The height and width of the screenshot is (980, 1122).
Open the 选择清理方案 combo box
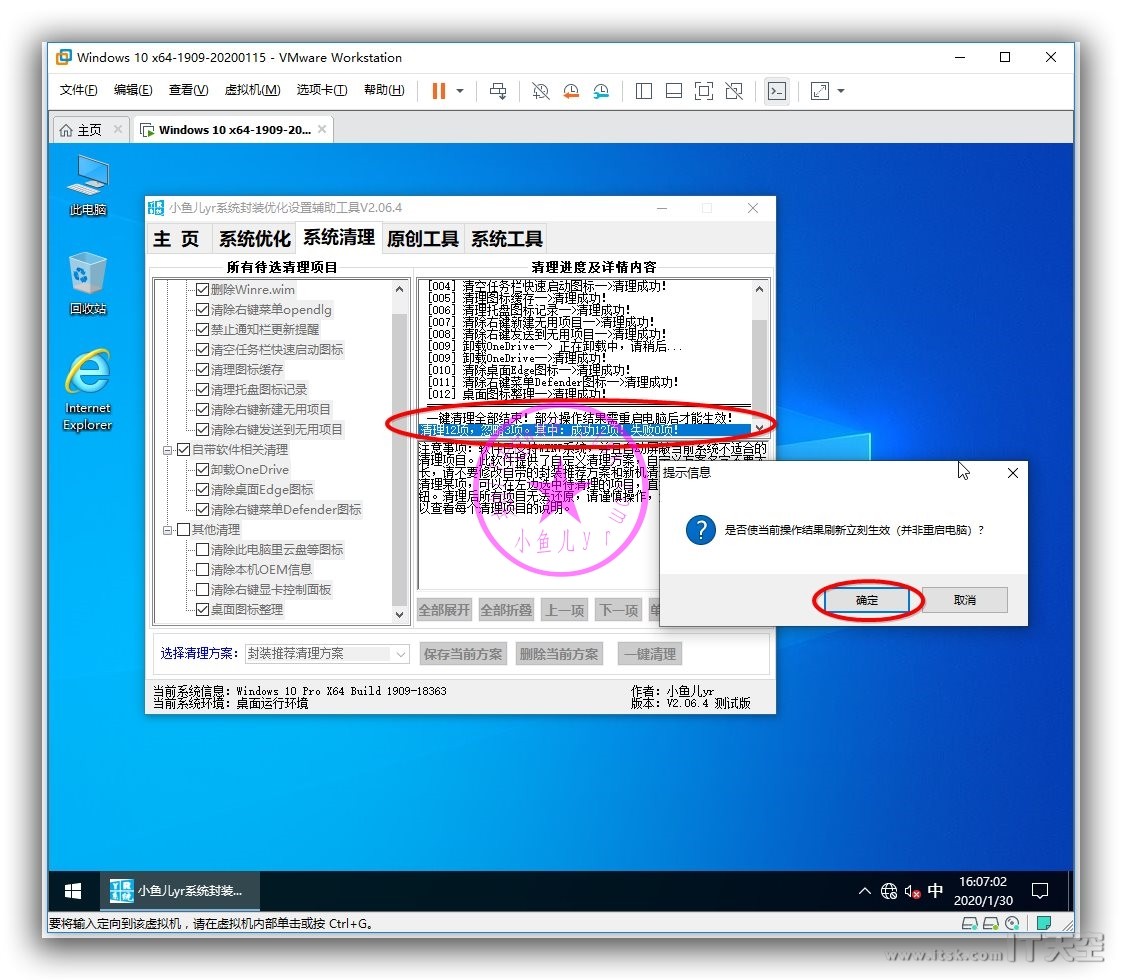326,654
